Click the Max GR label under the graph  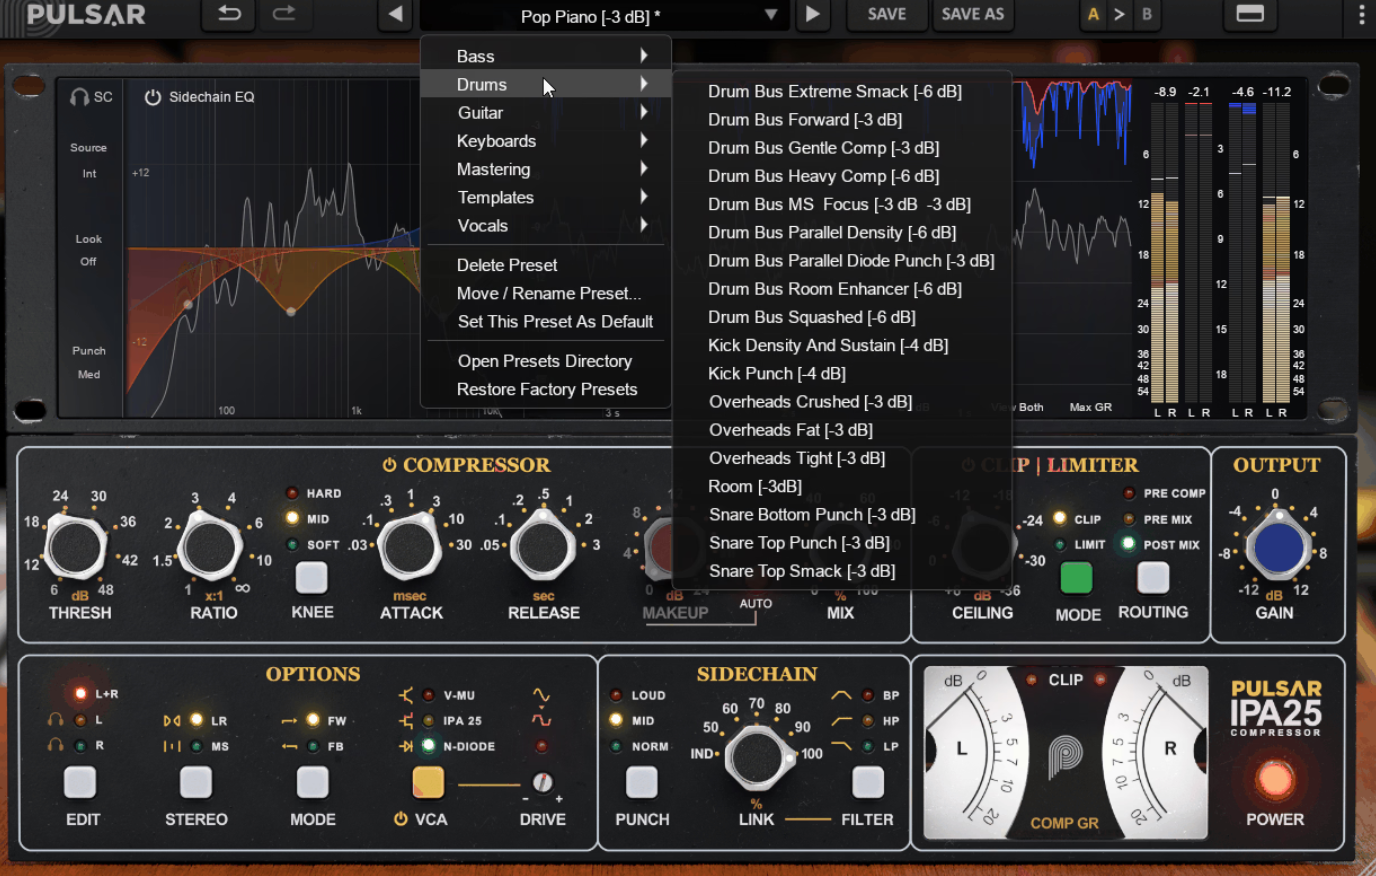pos(1090,407)
